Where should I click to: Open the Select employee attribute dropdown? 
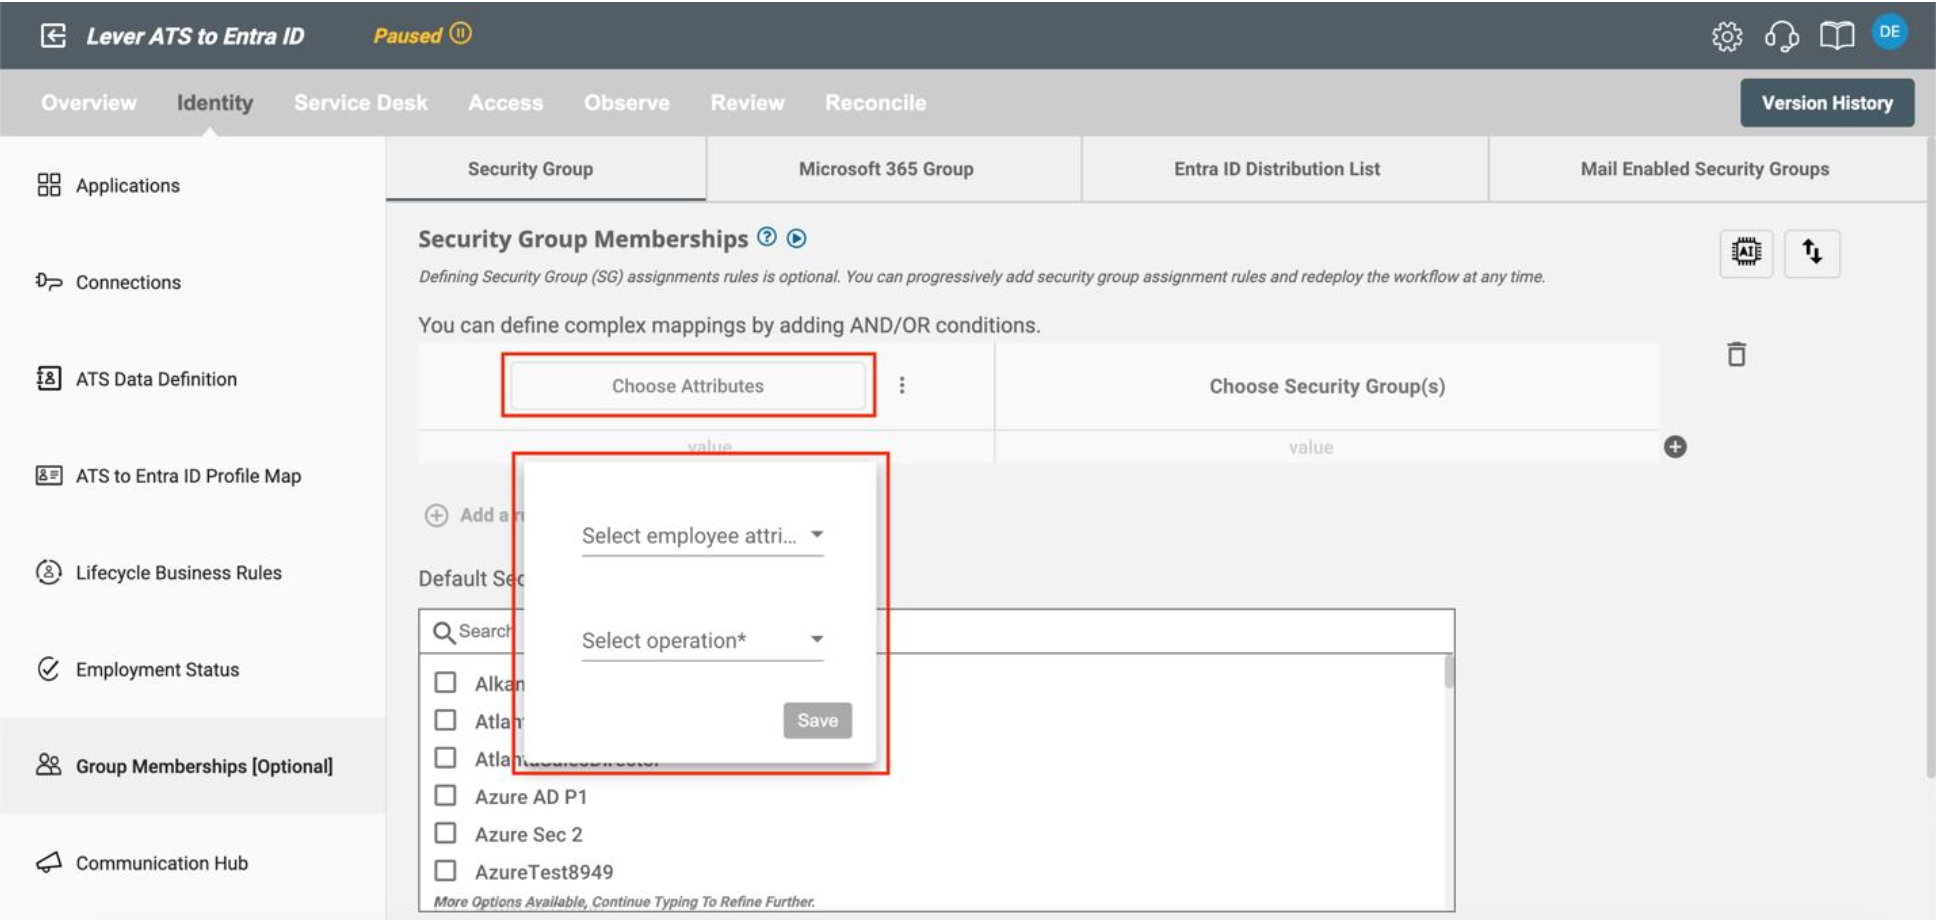coord(701,536)
